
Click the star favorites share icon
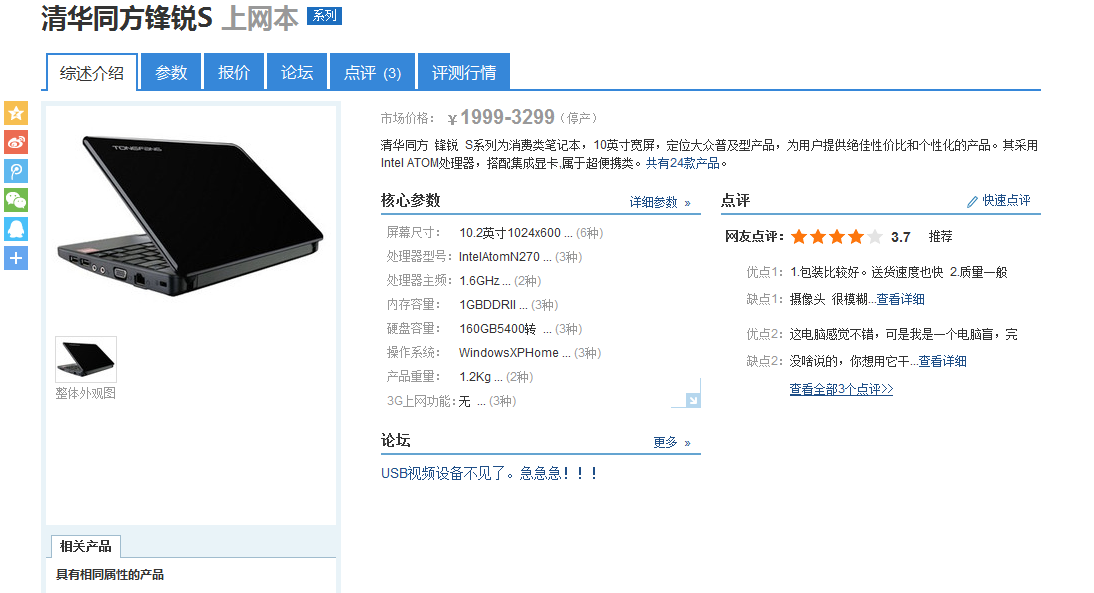tap(16, 113)
